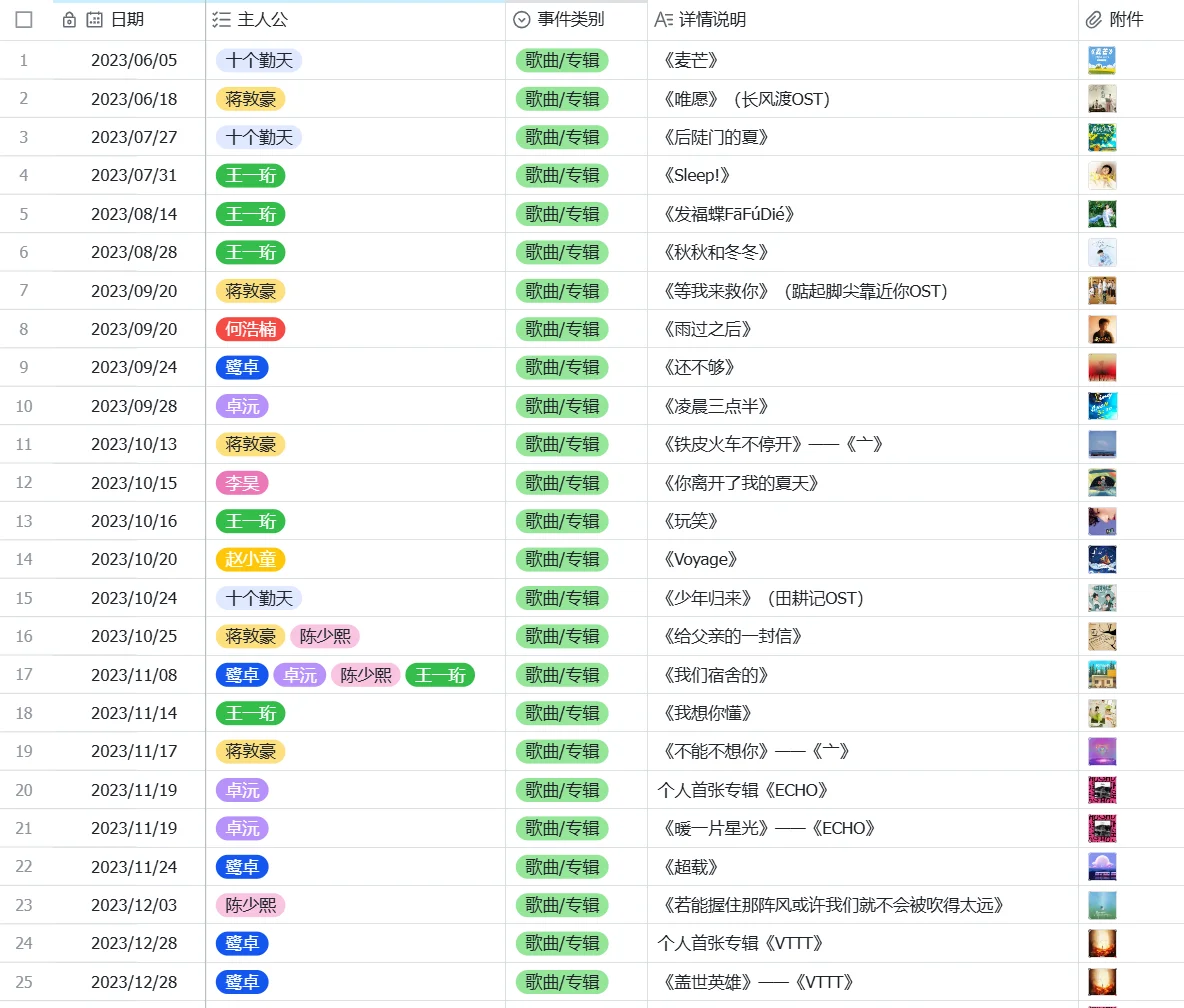
Task: Open attachment thumbnail for 《超载》
Action: click(x=1102, y=867)
